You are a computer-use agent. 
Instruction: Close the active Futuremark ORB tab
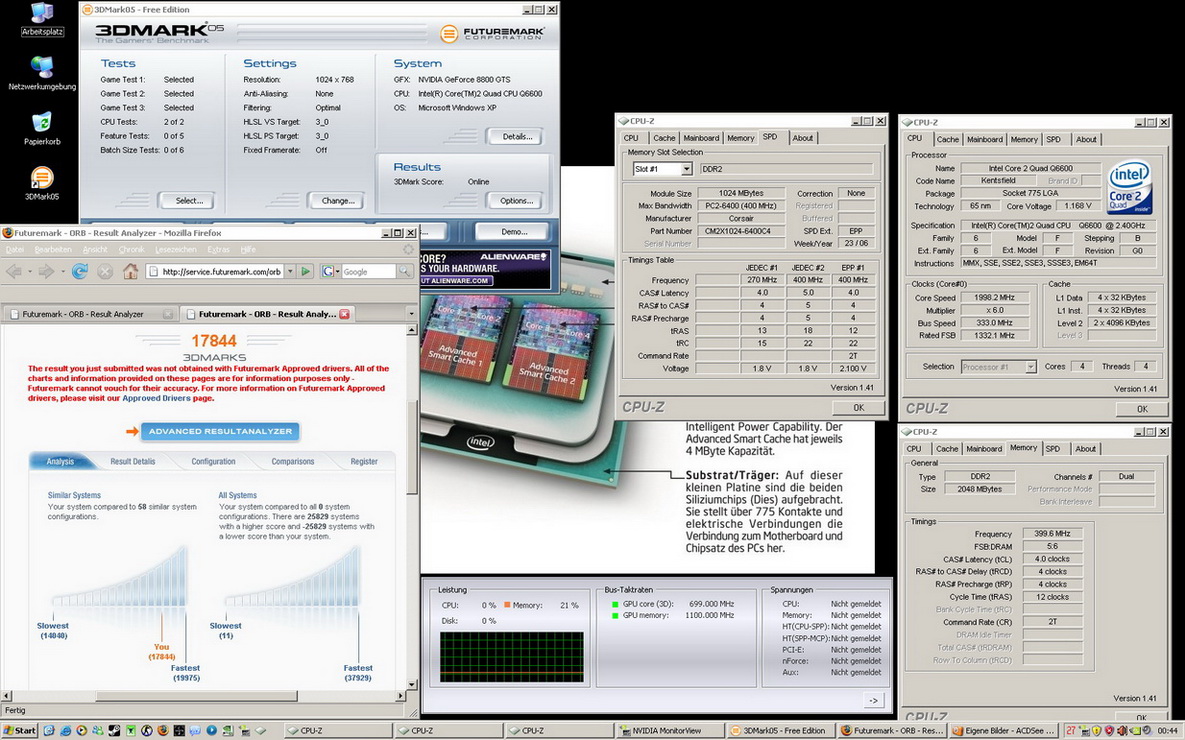[345, 314]
